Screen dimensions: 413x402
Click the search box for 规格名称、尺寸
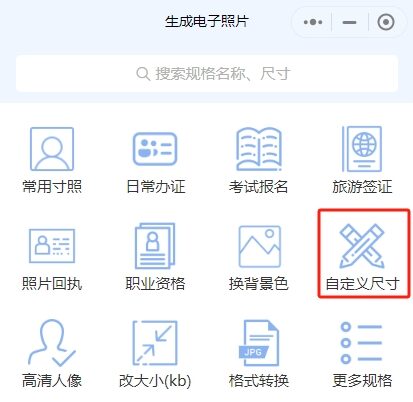tap(207, 73)
